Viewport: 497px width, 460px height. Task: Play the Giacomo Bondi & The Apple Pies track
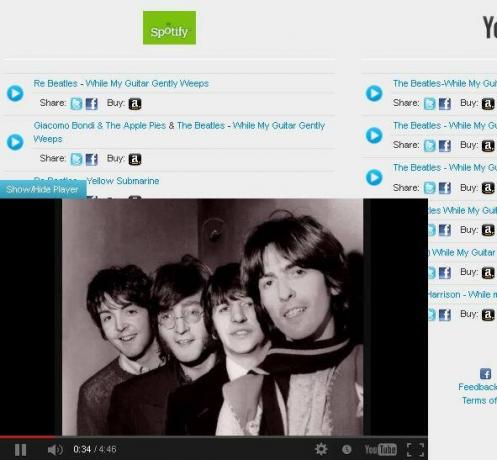click(x=15, y=142)
